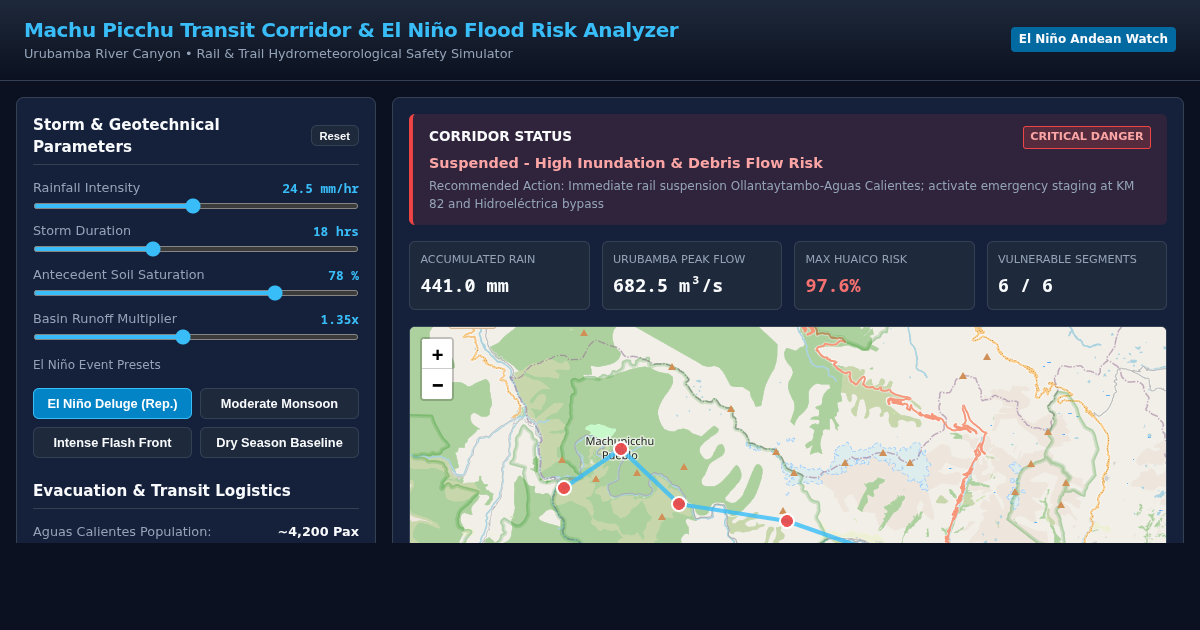Click the Max Huaico Risk card

point(884,275)
